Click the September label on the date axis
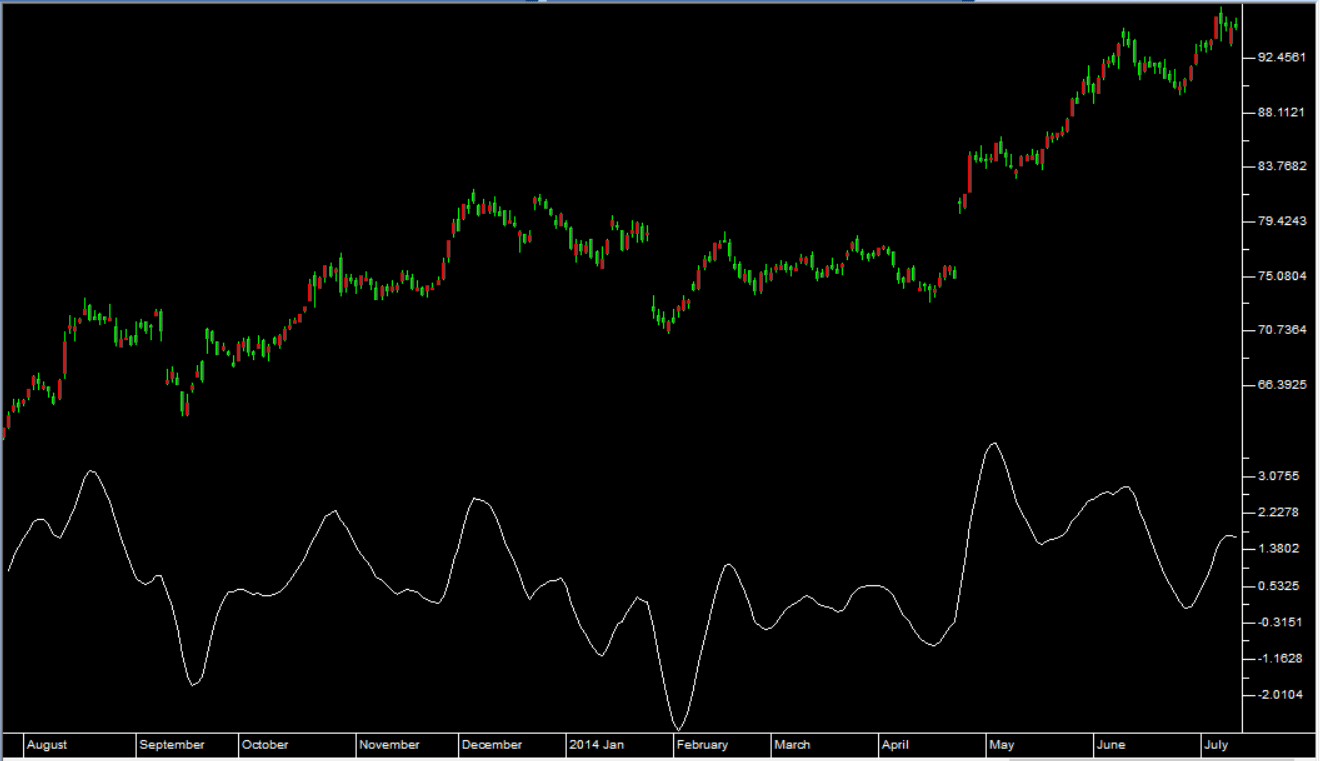The height and width of the screenshot is (761, 1320). pos(172,745)
